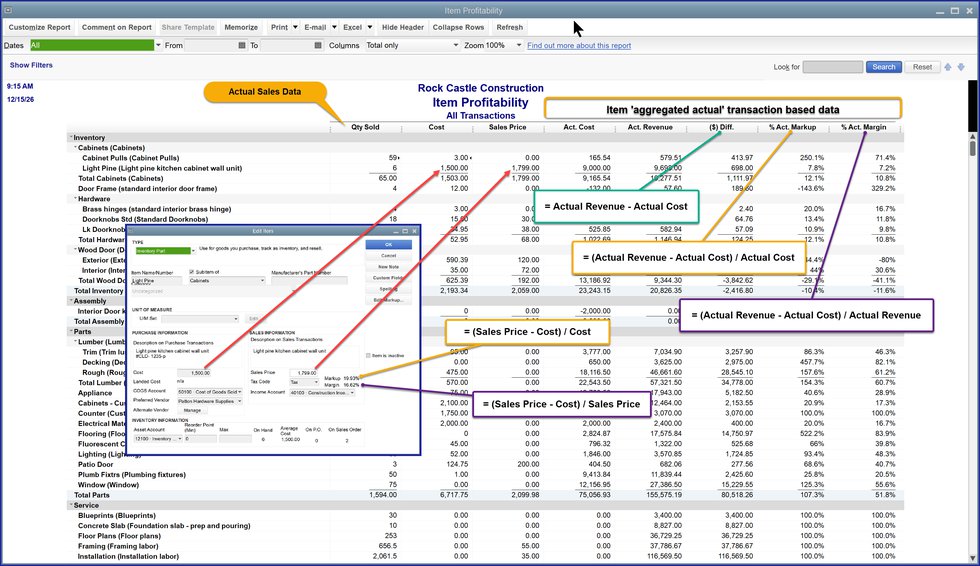Open the Excel dropdown arrow
The height and width of the screenshot is (566, 980).
click(x=370, y=28)
